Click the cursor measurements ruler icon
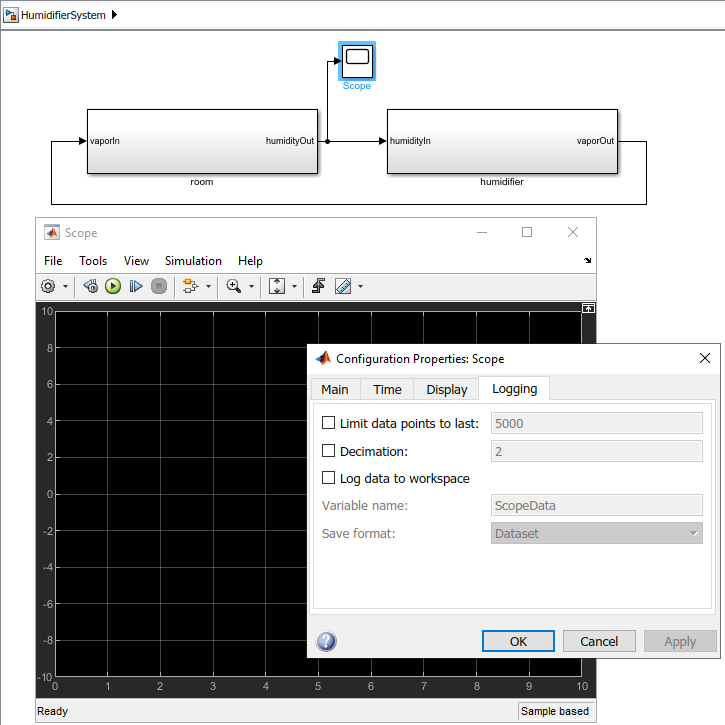The image size is (725, 725). pyautogui.click(x=343, y=286)
